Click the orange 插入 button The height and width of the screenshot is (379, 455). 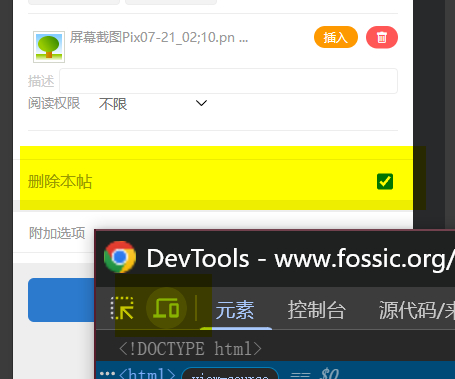pyautogui.click(x=336, y=37)
